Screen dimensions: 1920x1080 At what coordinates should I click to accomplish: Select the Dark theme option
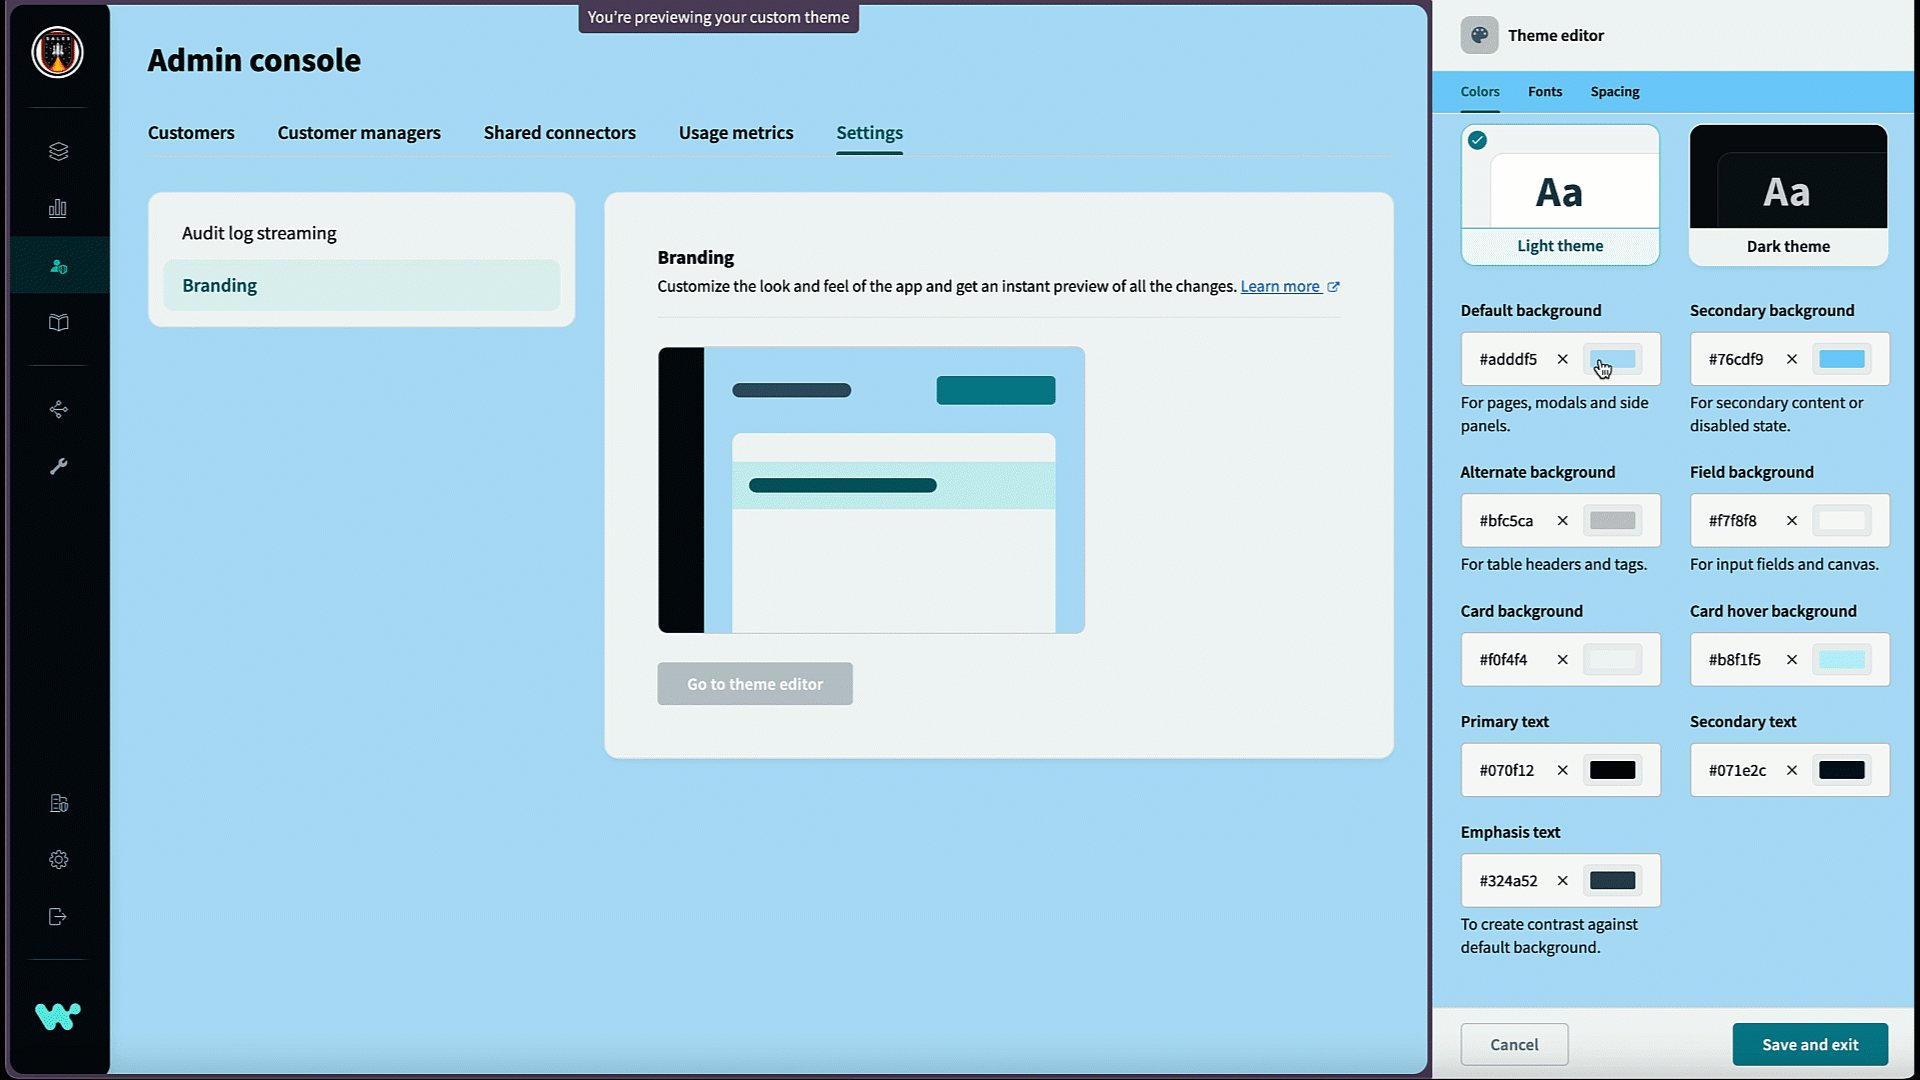pyautogui.click(x=1787, y=195)
